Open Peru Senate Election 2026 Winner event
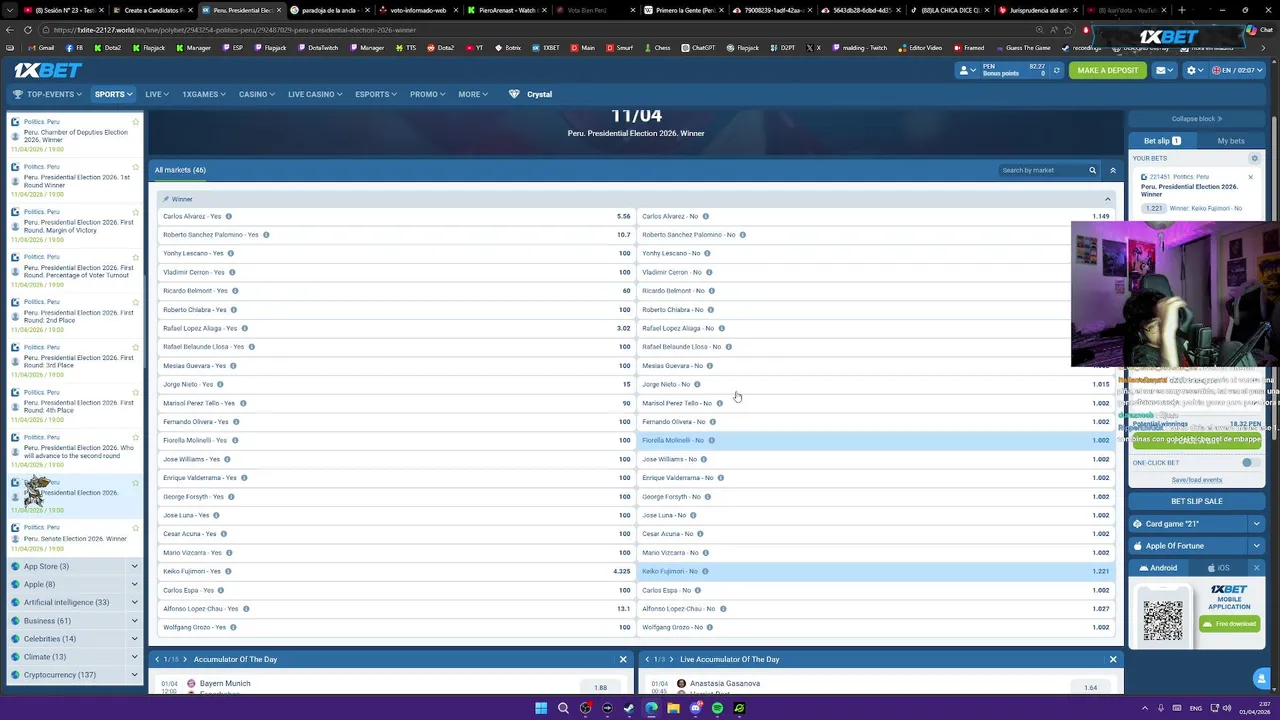This screenshot has height=720, width=1280. click(x=75, y=539)
